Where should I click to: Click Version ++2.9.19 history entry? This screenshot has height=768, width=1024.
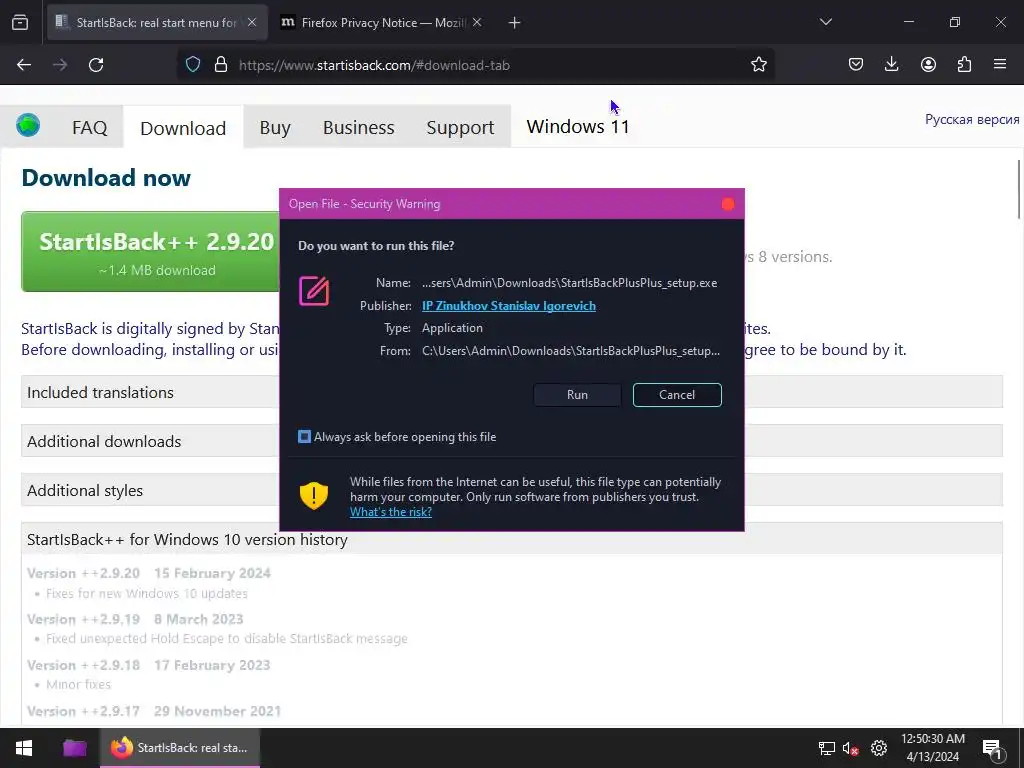[135, 619]
